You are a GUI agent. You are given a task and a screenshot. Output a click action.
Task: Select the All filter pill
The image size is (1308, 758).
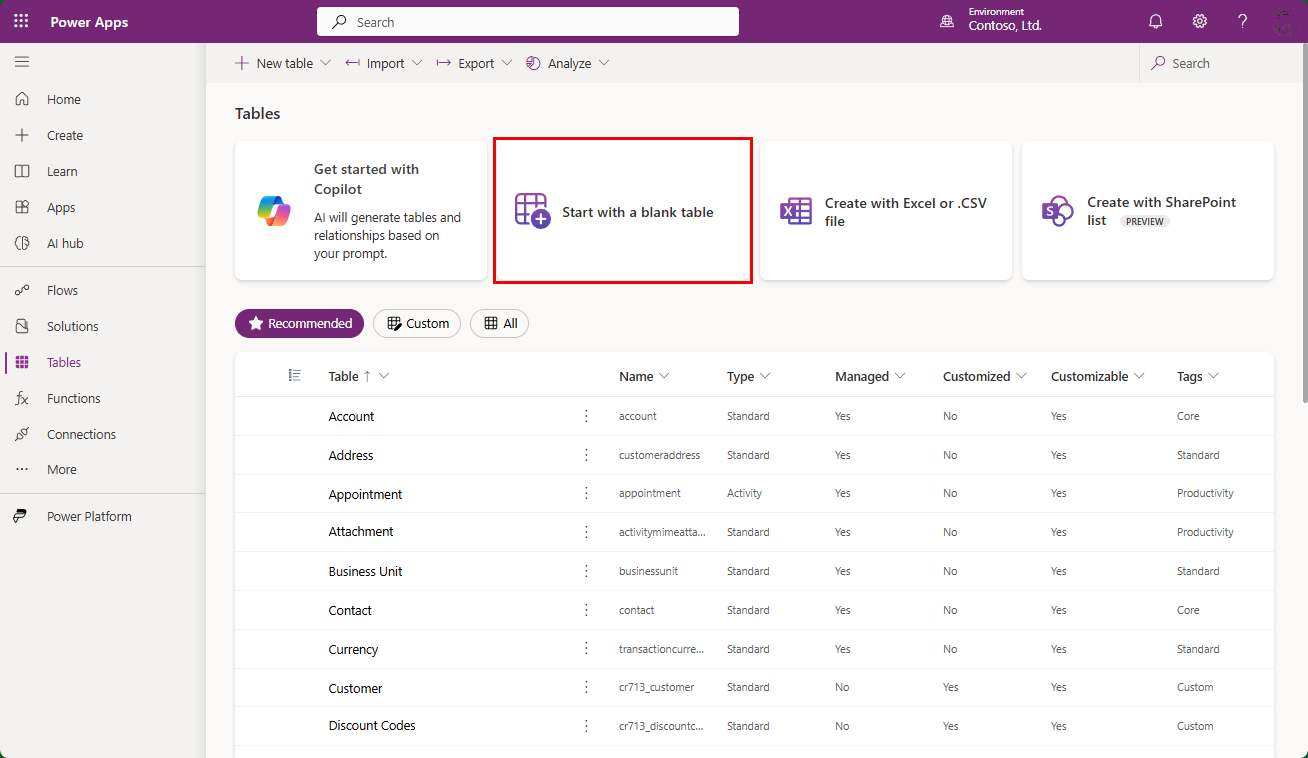(x=500, y=323)
